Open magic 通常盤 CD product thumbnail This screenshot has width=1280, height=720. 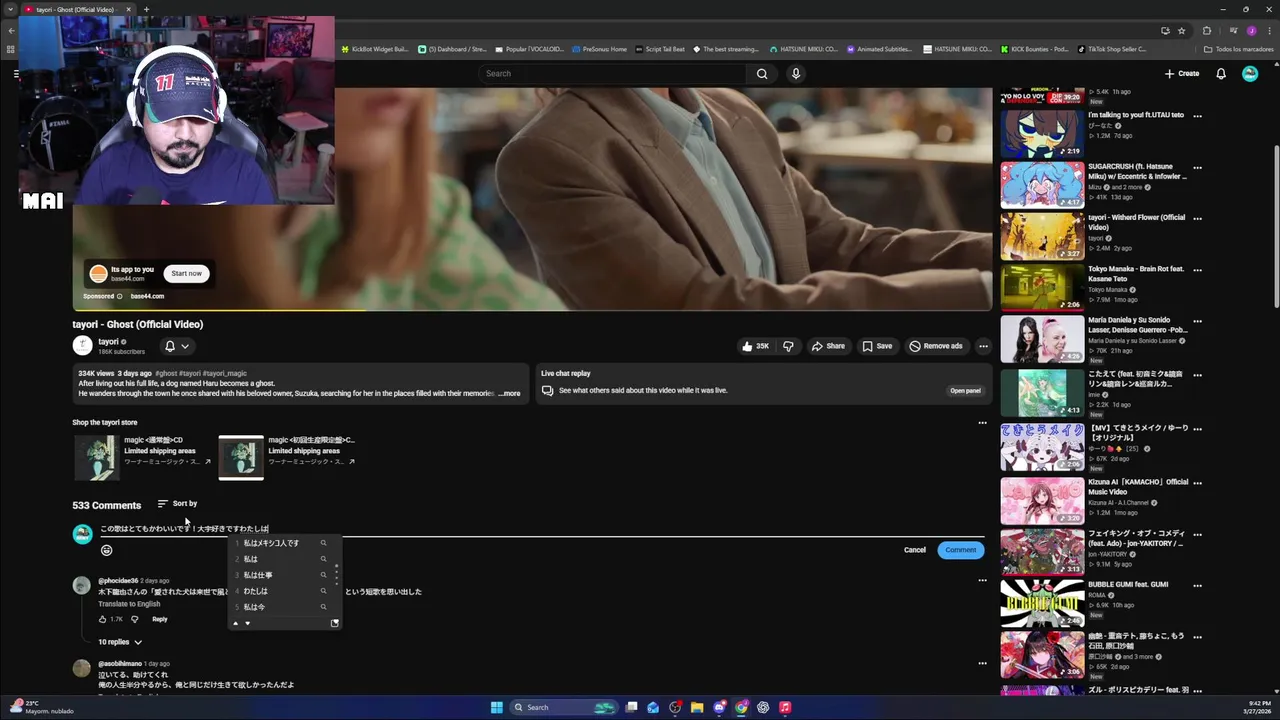pos(95,458)
